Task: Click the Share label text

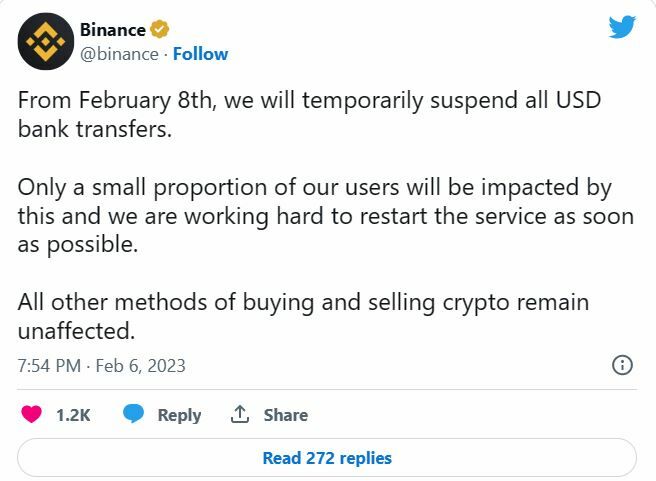Action: tap(285, 415)
